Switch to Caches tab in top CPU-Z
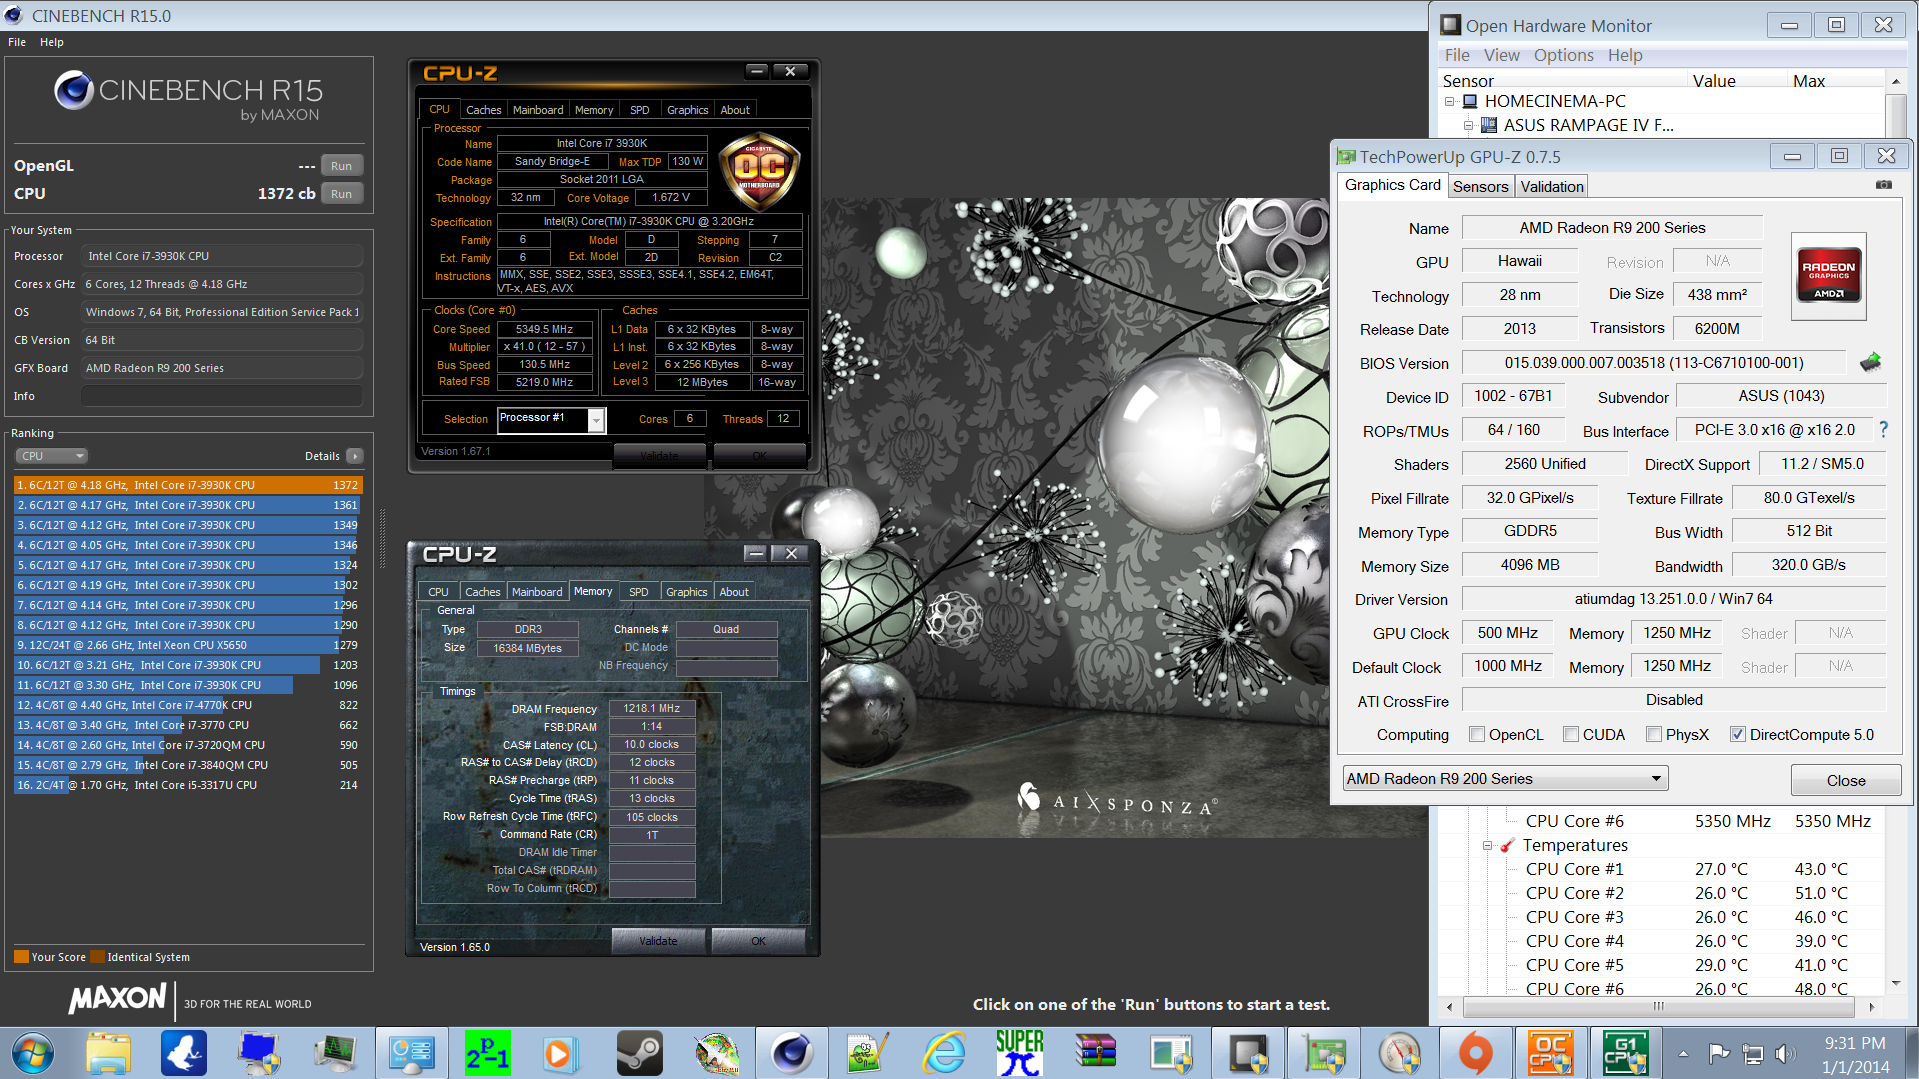This screenshot has height=1079, width=1919. [x=483, y=110]
